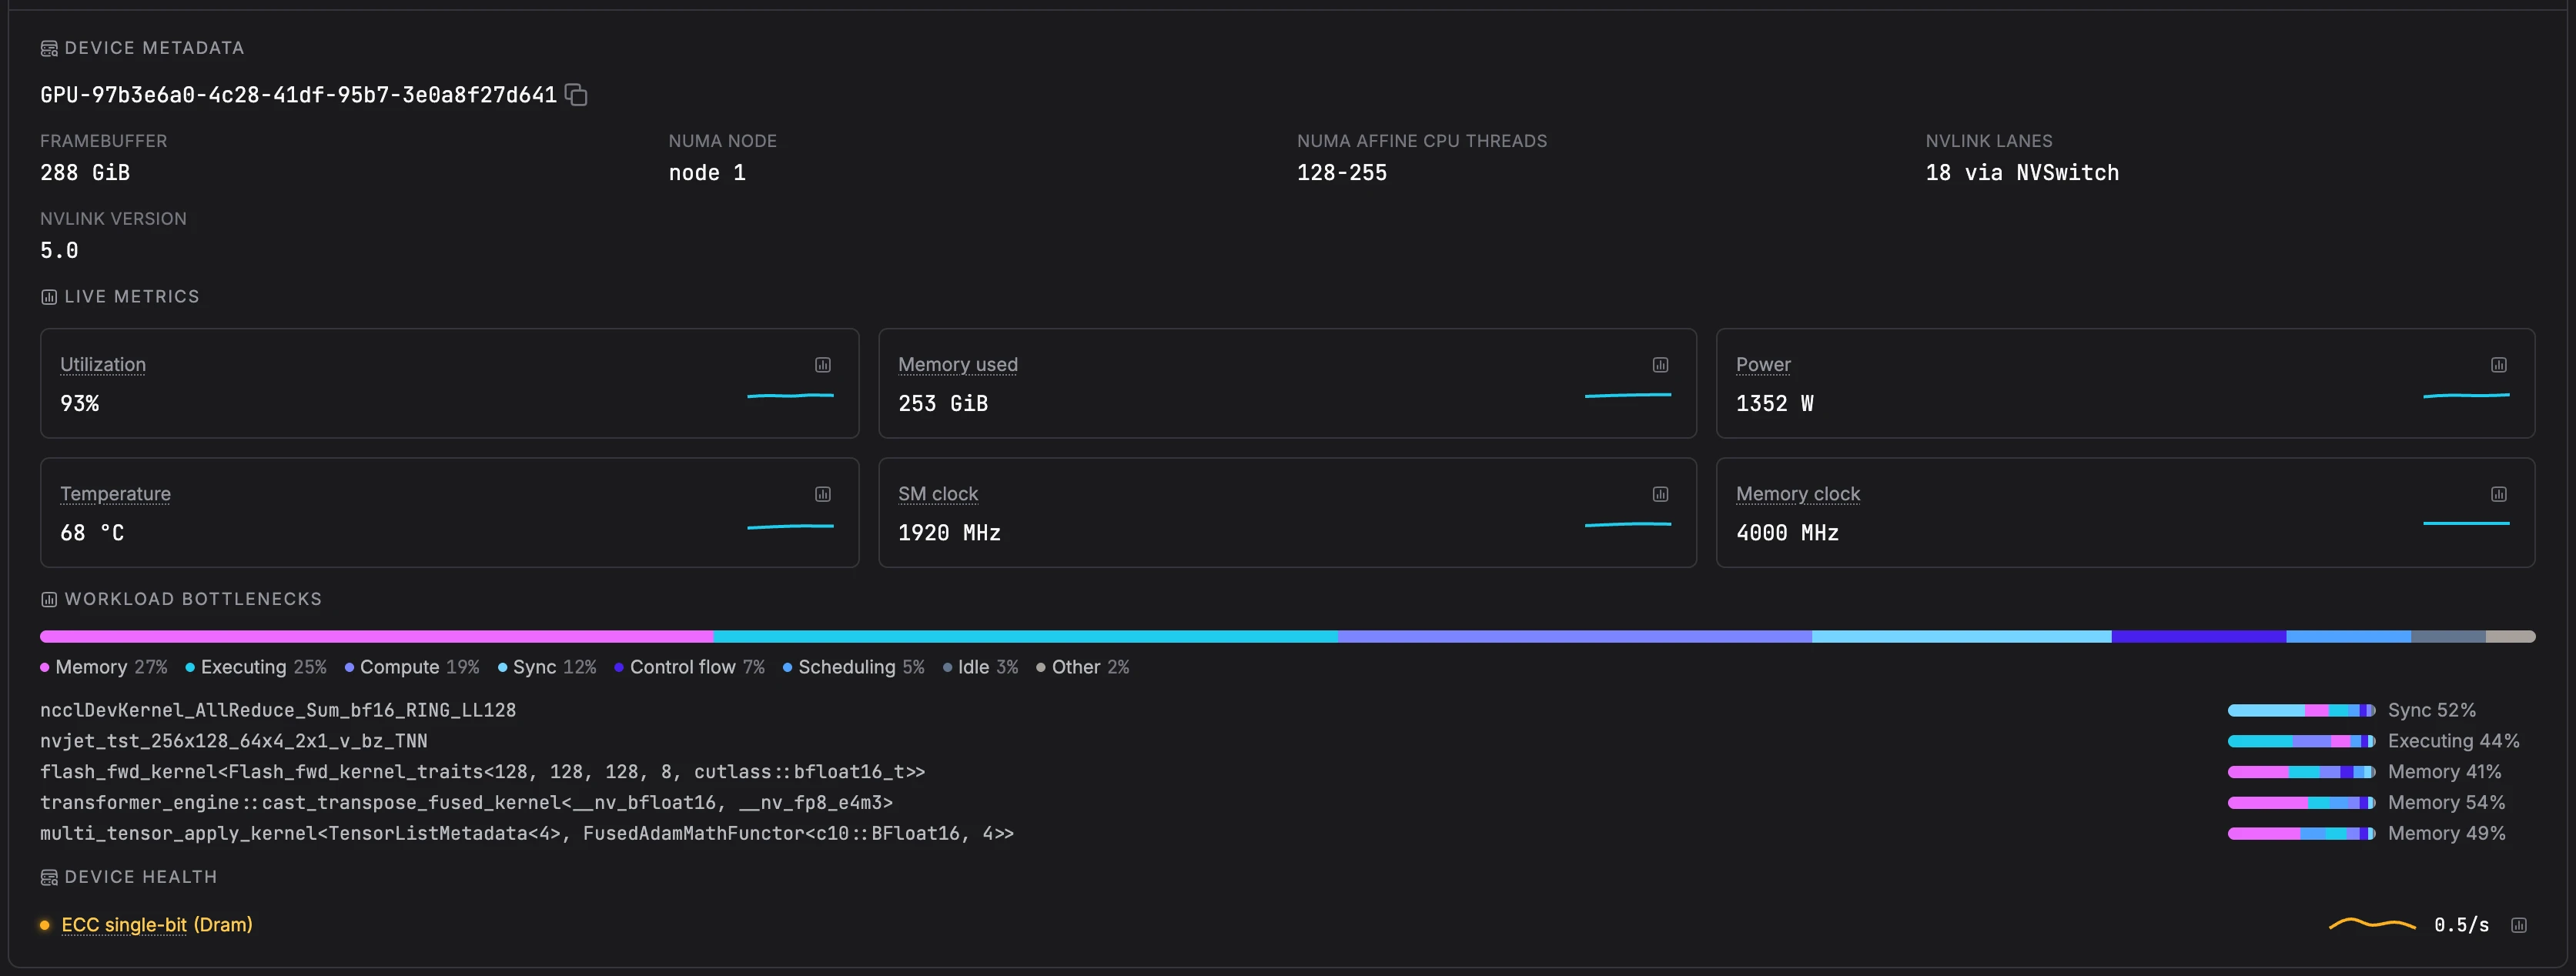2576x976 pixels.
Task: Click the Device Metadata section icon
Action: [49, 48]
